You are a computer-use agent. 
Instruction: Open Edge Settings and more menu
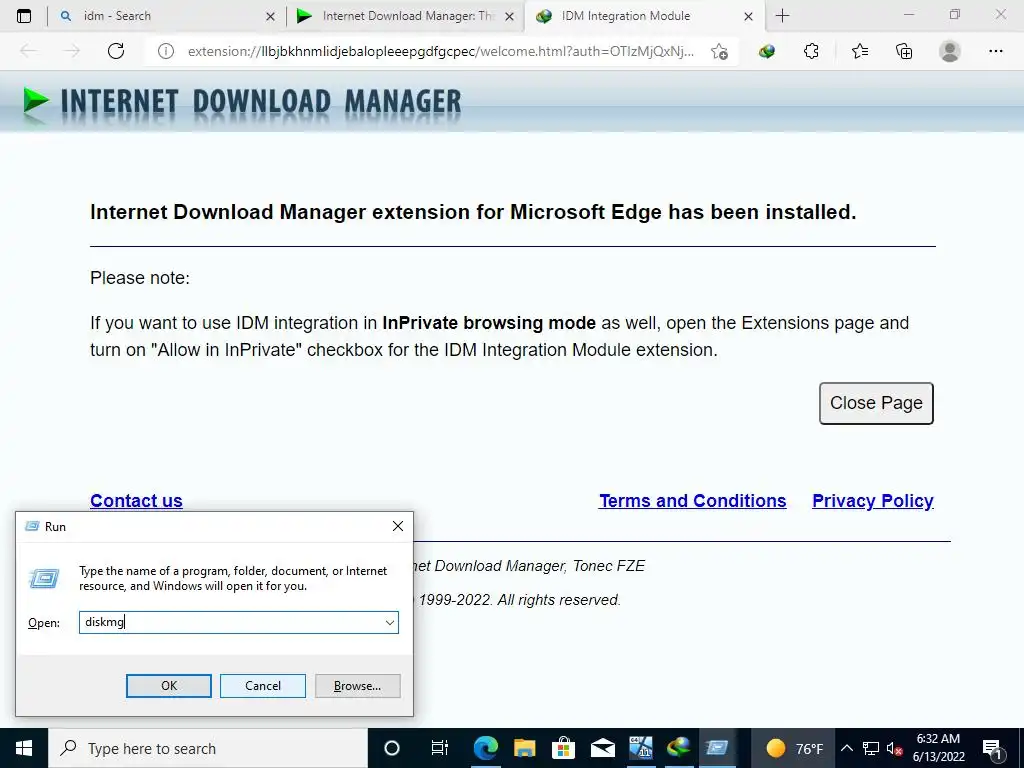point(995,51)
